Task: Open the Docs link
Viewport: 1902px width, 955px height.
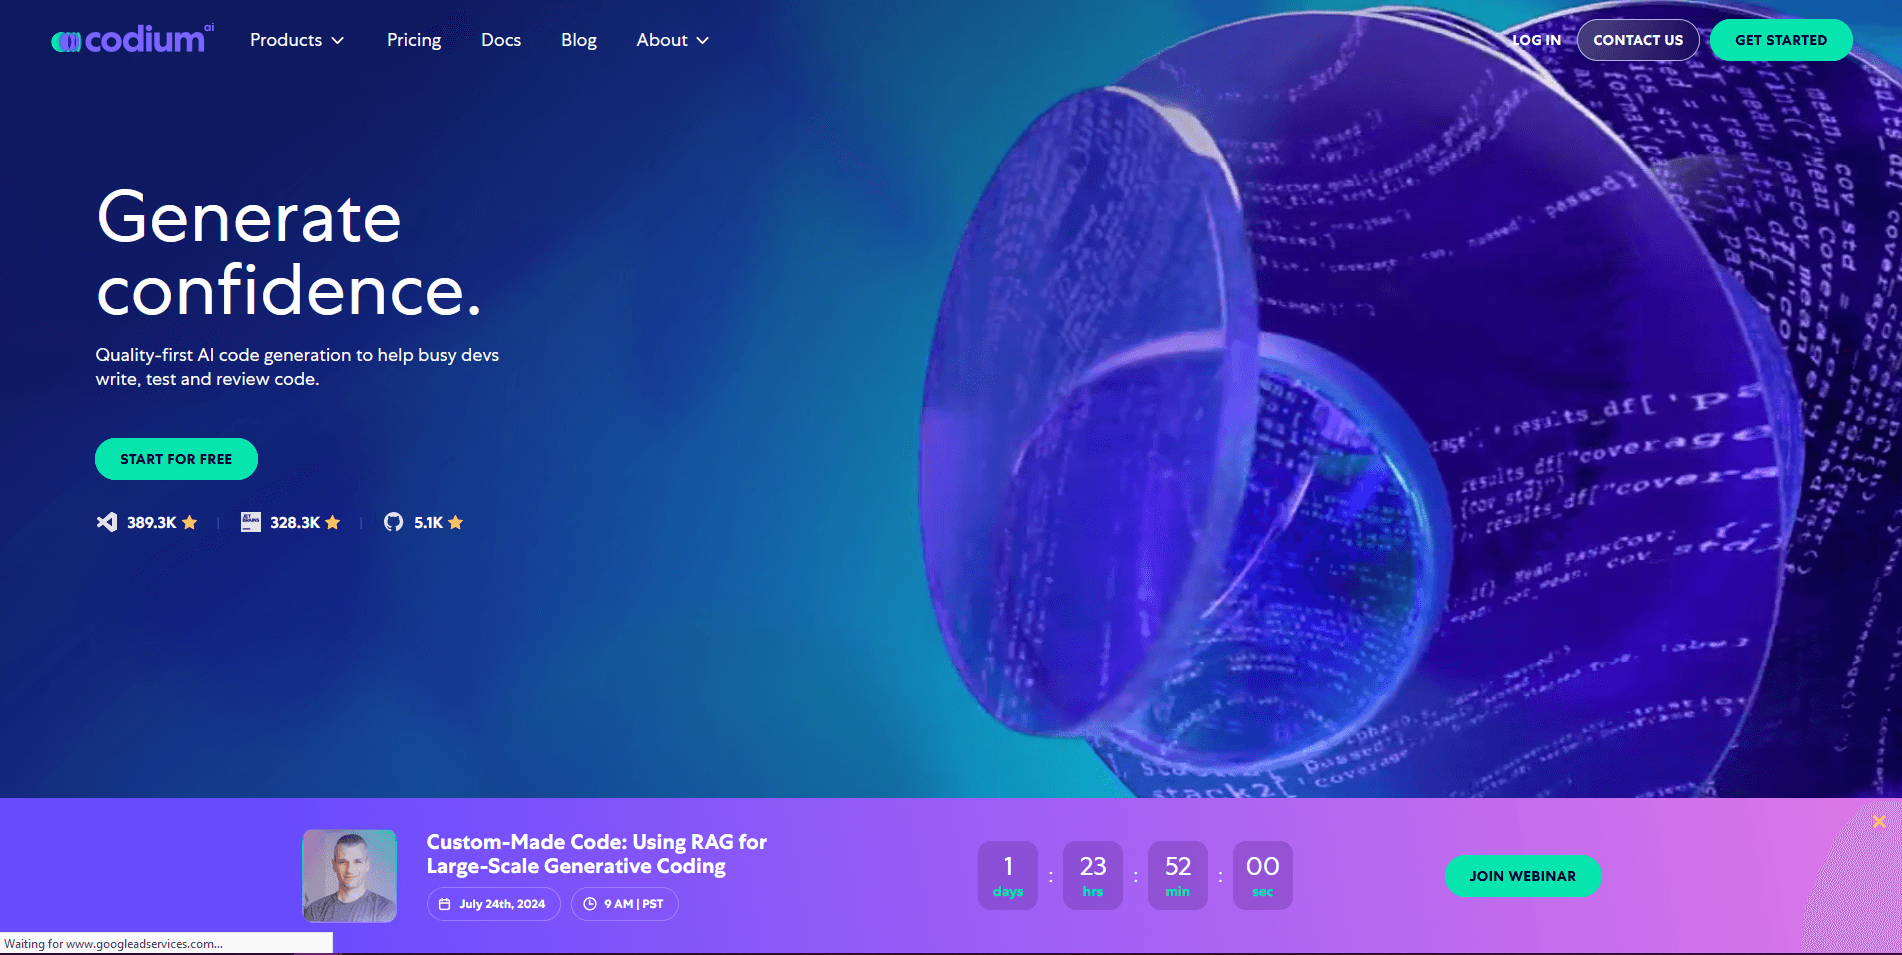Action: click(x=501, y=40)
